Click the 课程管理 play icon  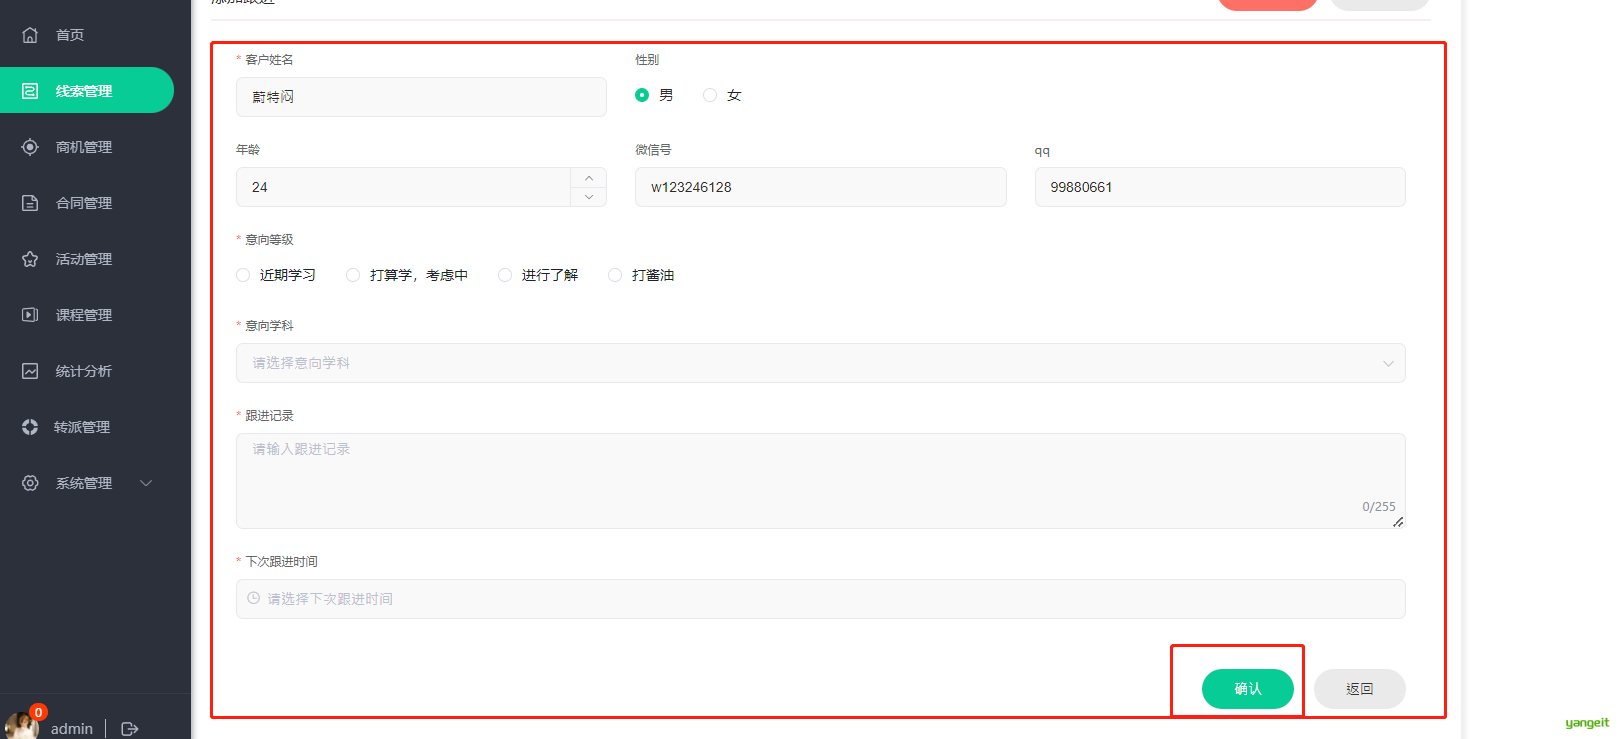click(x=30, y=315)
